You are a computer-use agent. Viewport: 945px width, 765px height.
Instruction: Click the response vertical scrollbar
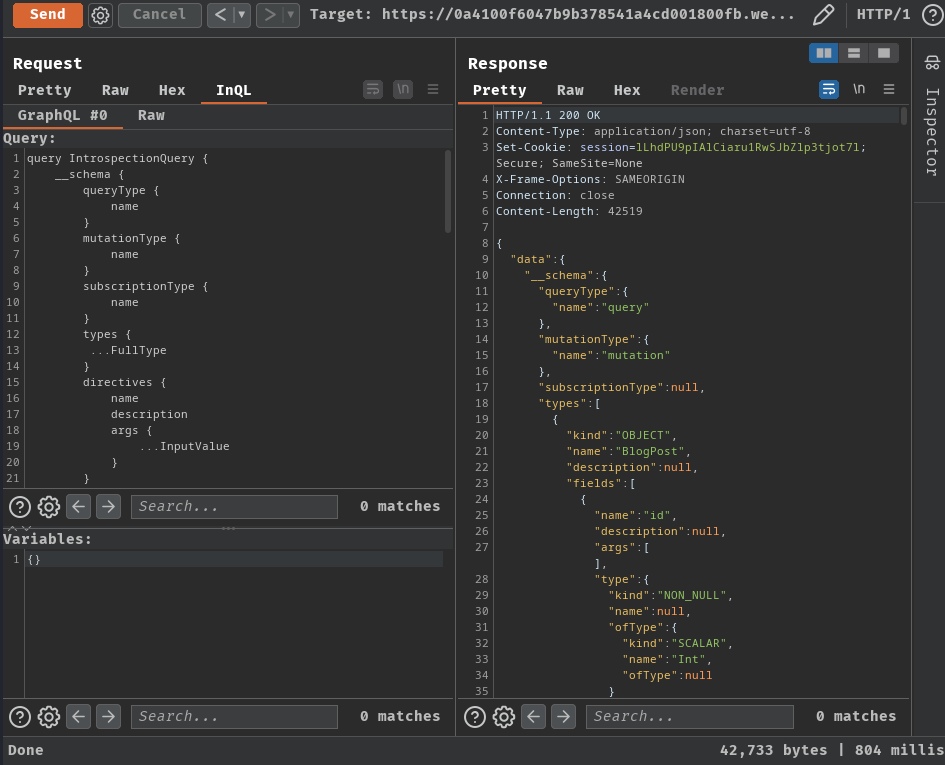pyautogui.click(x=903, y=116)
